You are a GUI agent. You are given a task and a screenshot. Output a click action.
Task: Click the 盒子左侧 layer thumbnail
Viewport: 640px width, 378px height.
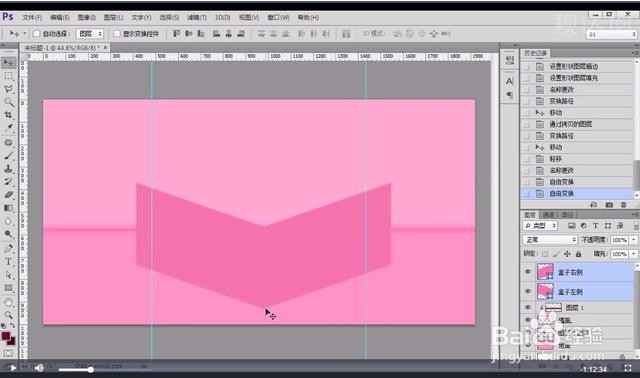(x=545, y=291)
